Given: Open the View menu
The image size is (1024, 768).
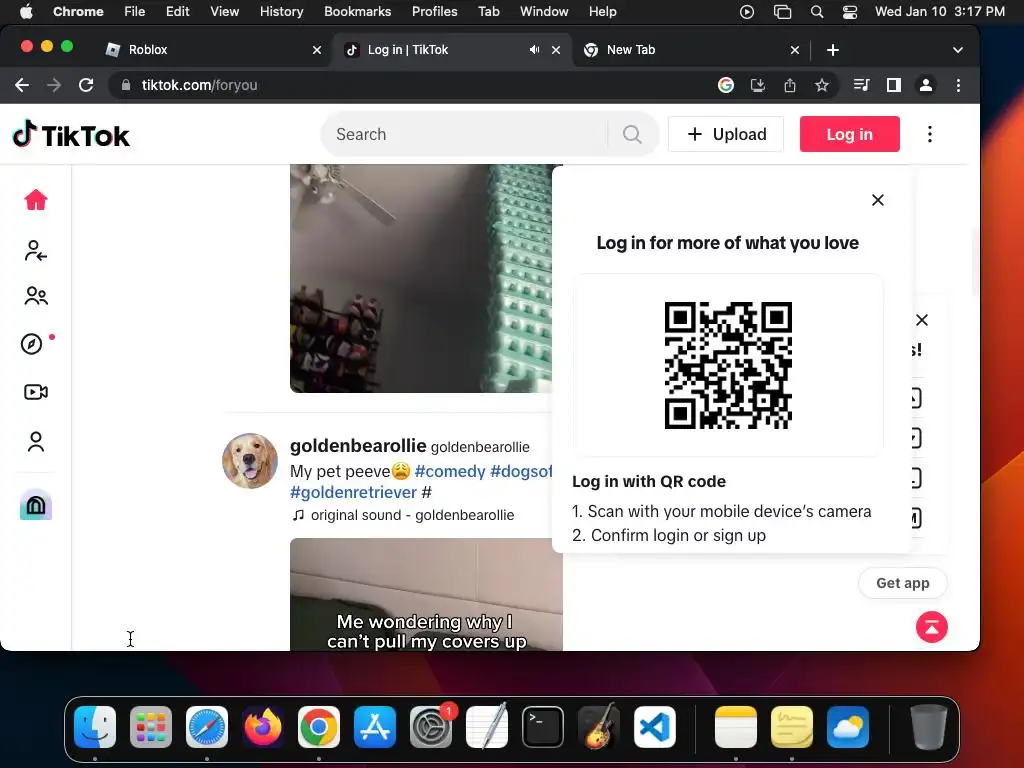Looking at the screenshot, I should (224, 11).
